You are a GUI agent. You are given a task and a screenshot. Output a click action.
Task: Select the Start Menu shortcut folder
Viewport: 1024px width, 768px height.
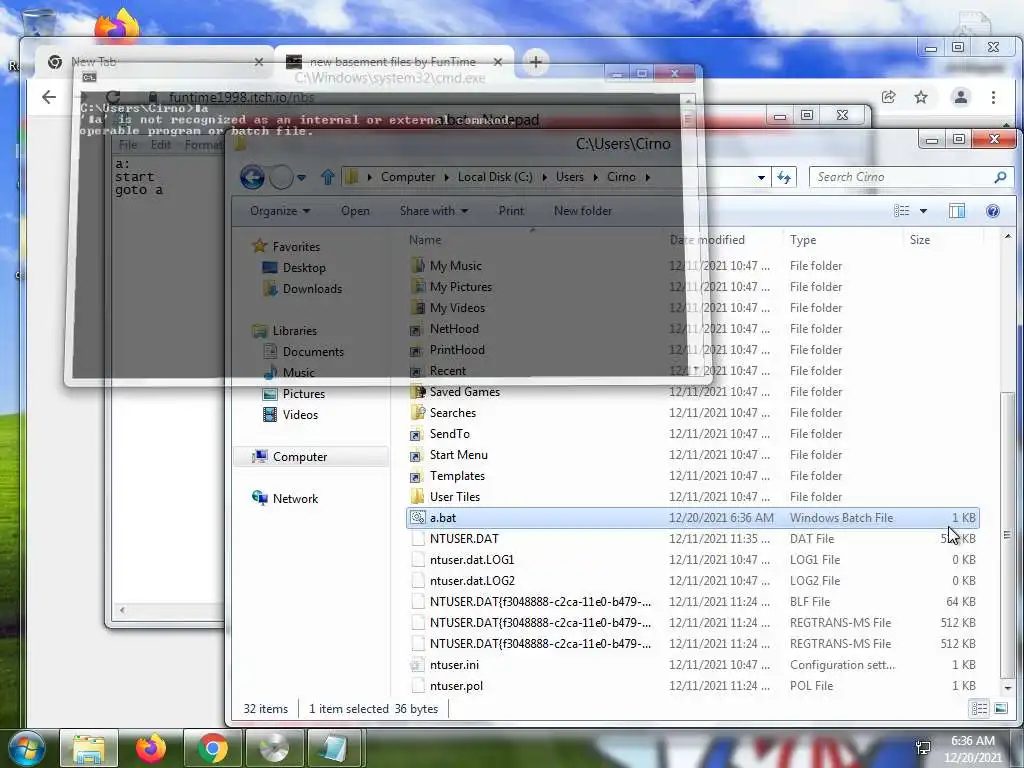point(458,455)
